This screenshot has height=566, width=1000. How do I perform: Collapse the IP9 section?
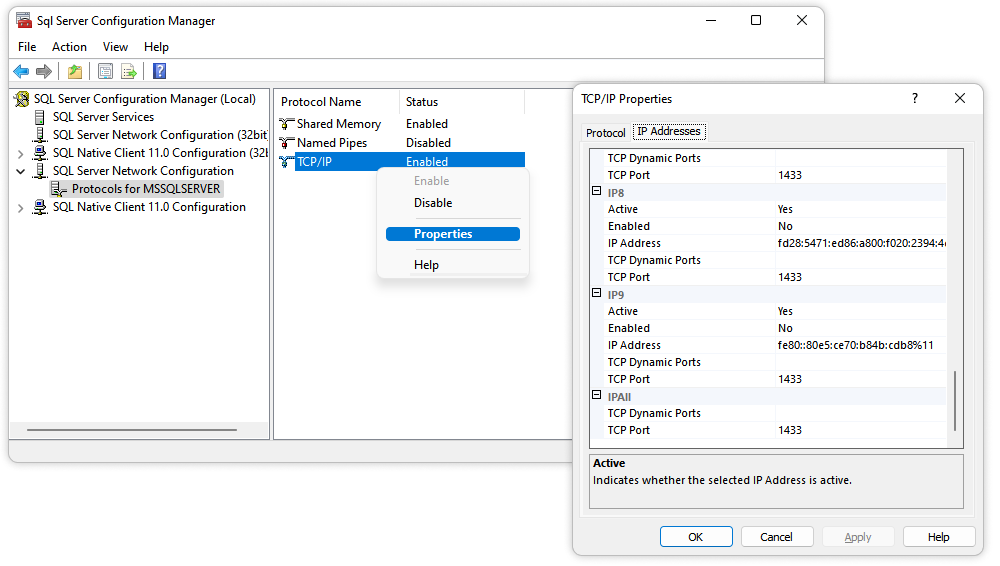596,293
